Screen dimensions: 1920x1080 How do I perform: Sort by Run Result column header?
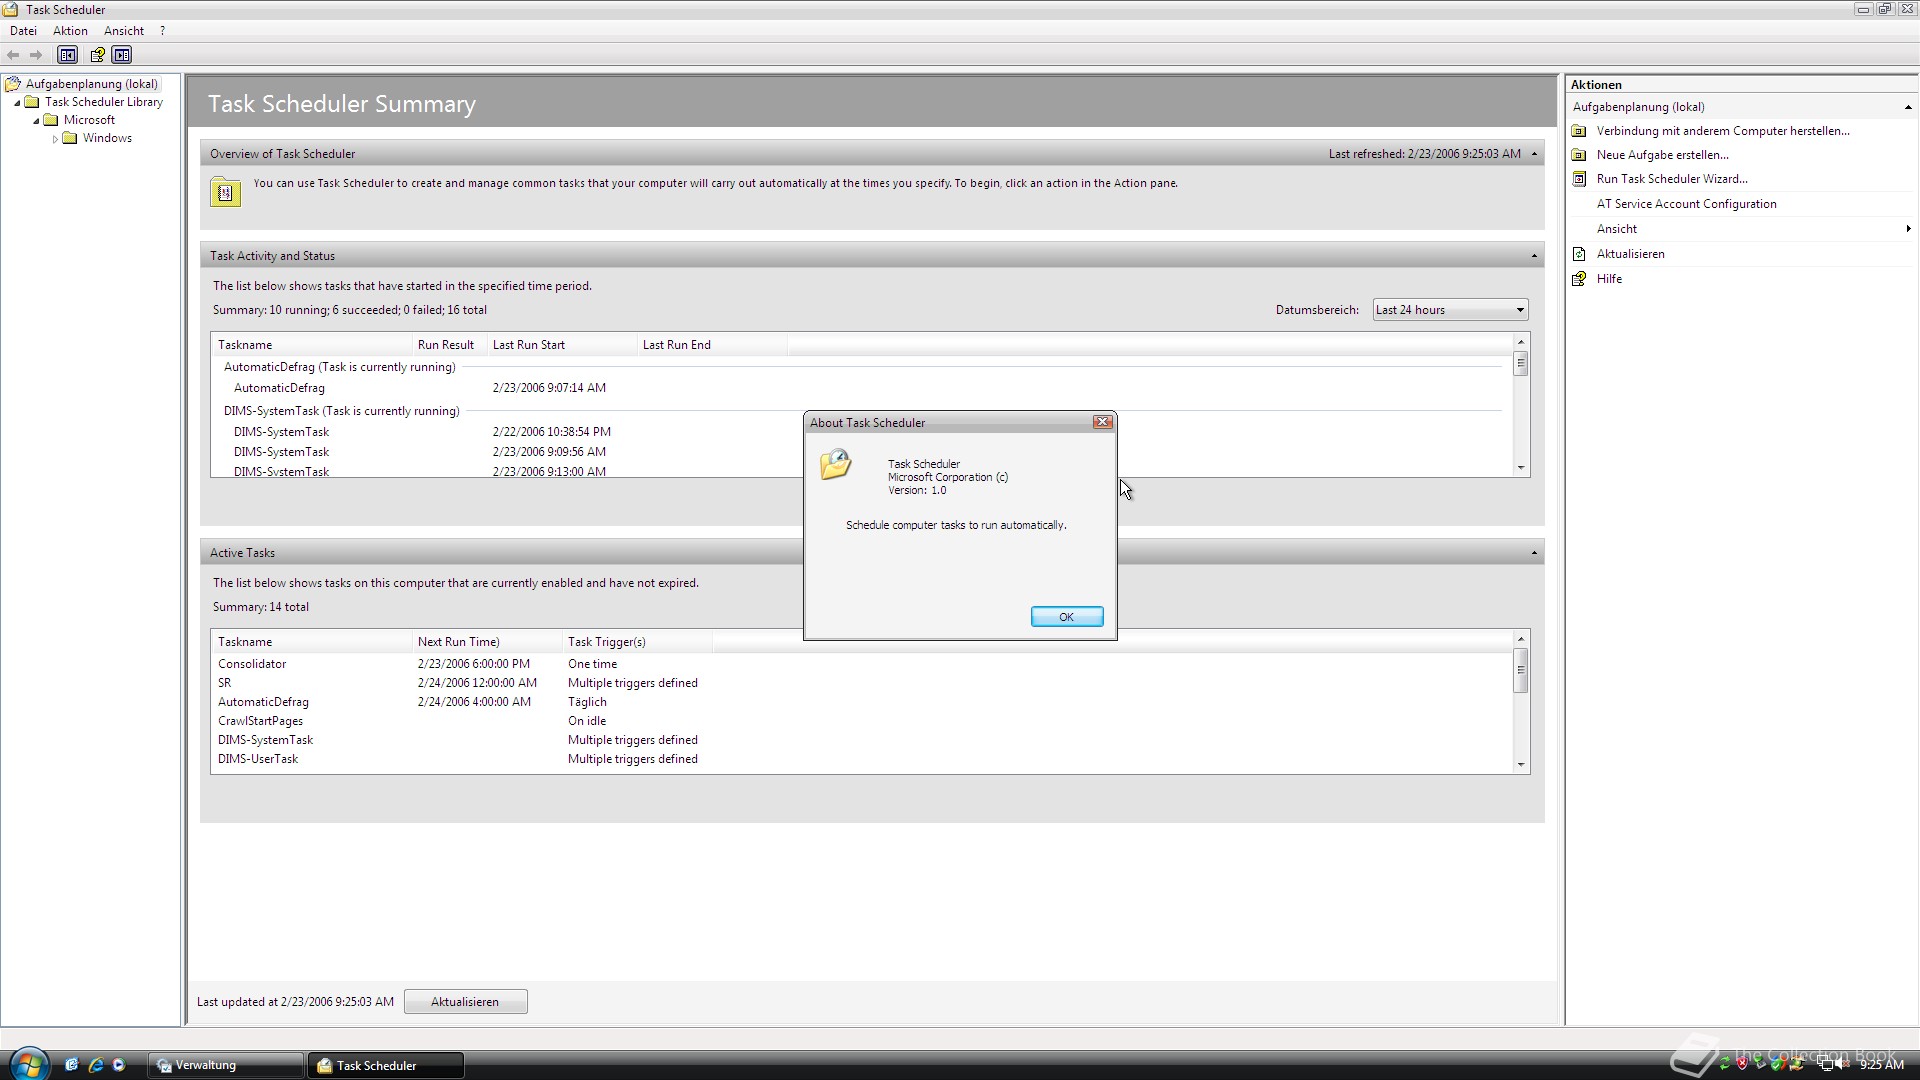click(448, 345)
